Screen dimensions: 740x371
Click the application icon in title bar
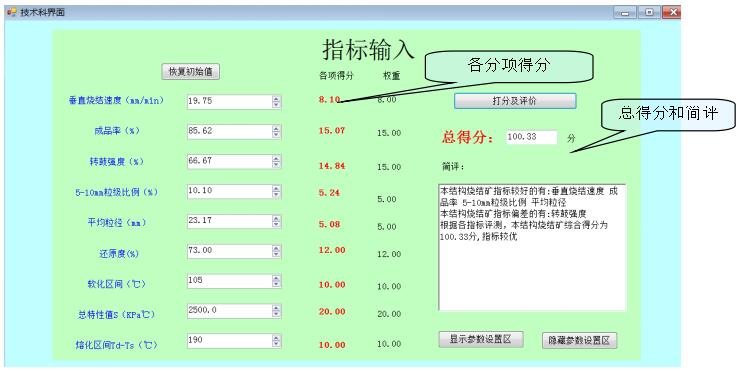tap(11, 12)
